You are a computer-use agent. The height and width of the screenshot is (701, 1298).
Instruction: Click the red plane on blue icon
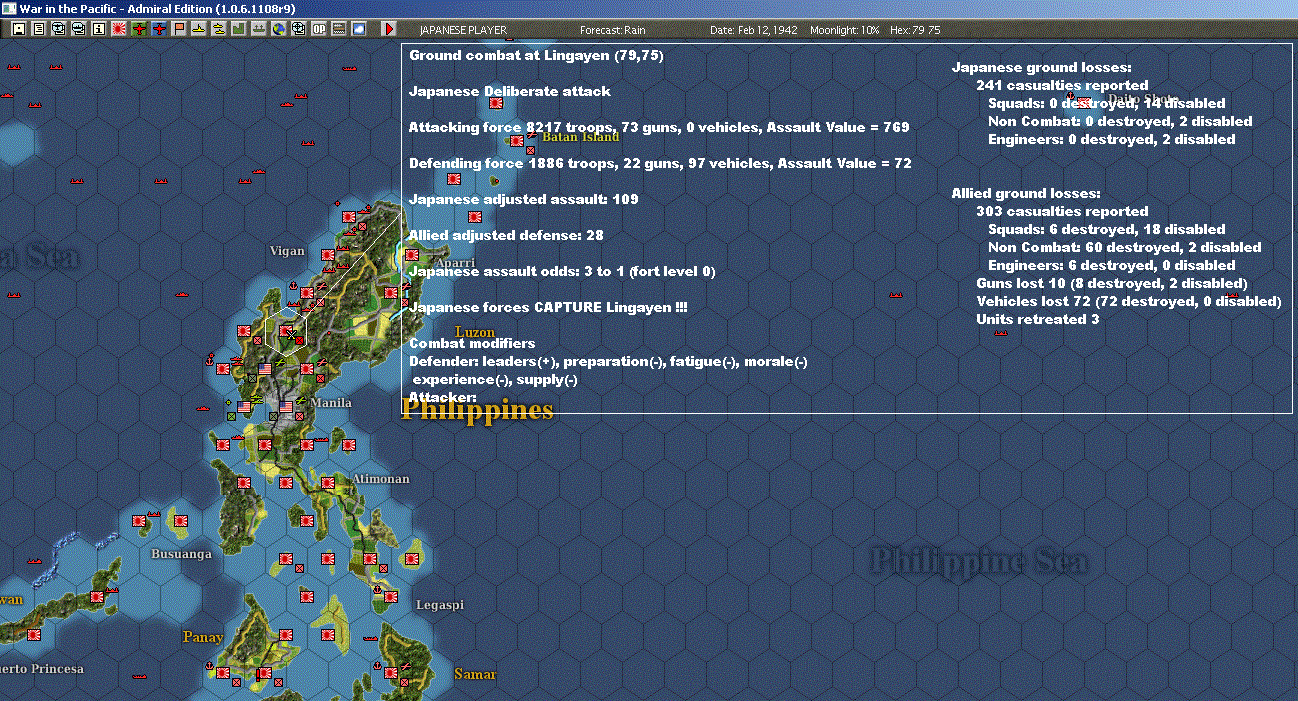pyautogui.click(x=159, y=29)
